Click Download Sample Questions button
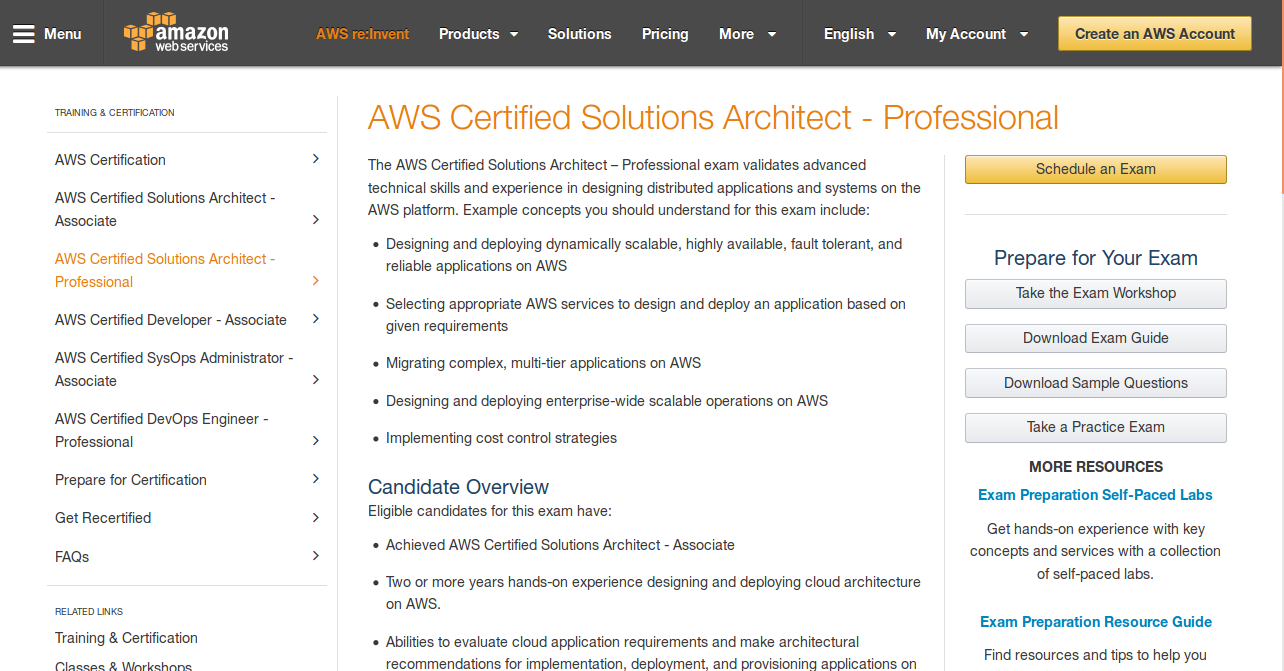Image resolution: width=1284 pixels, height=671 pixels. [1096, 383]
